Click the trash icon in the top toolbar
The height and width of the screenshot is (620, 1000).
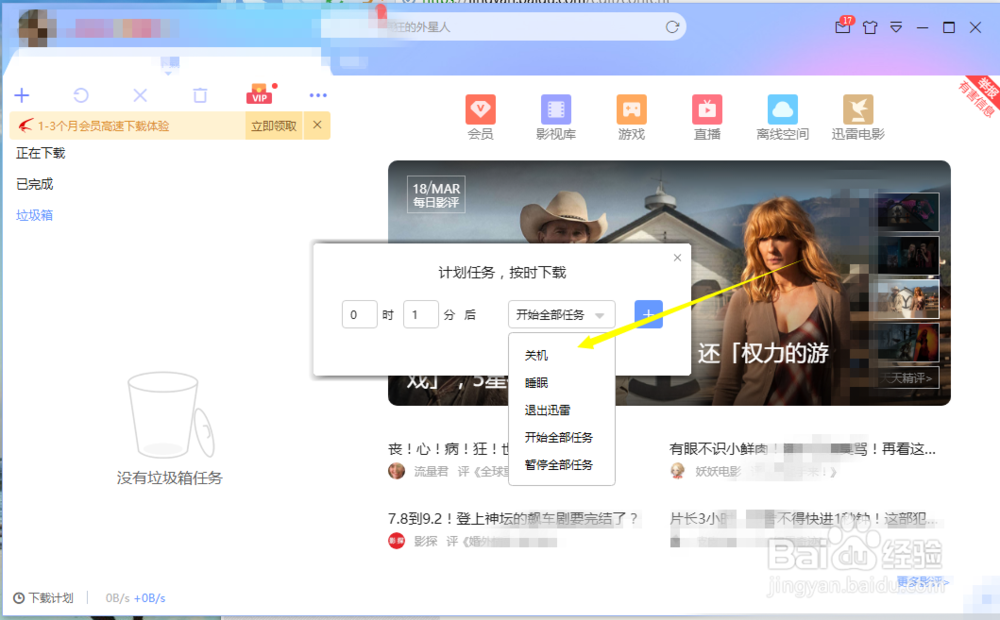199,95
